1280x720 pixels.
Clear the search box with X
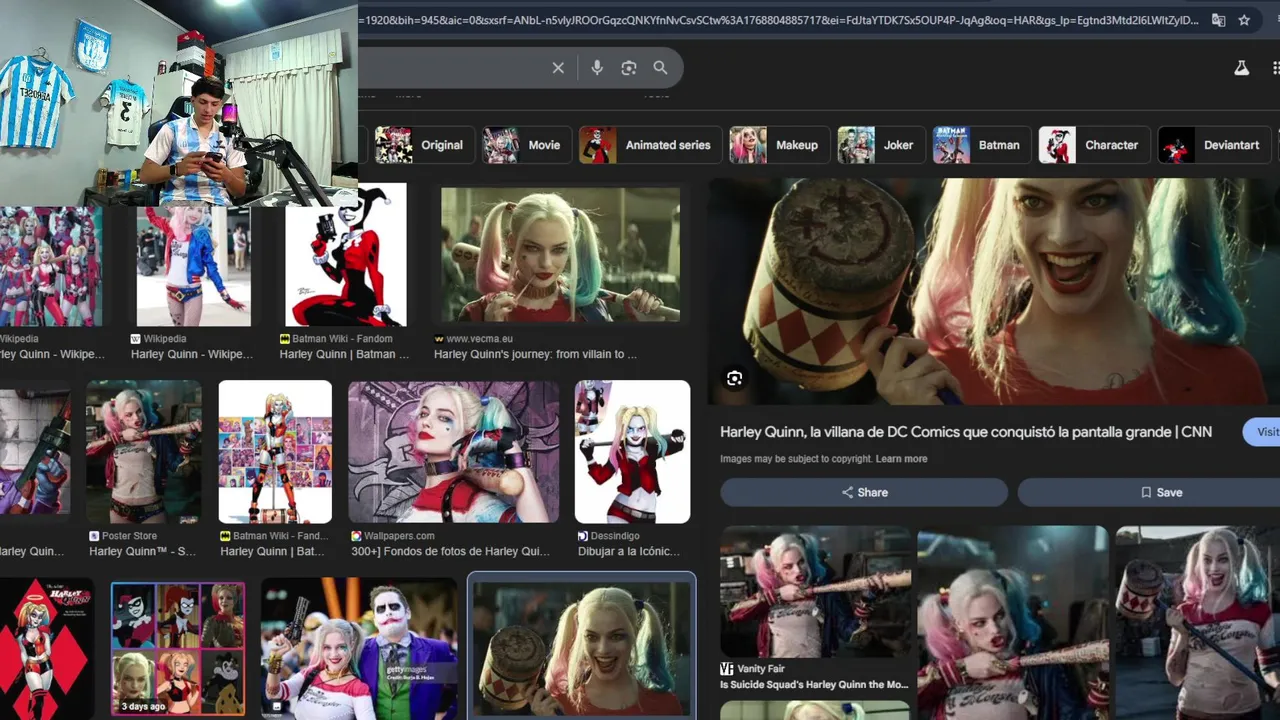point(558,68)
